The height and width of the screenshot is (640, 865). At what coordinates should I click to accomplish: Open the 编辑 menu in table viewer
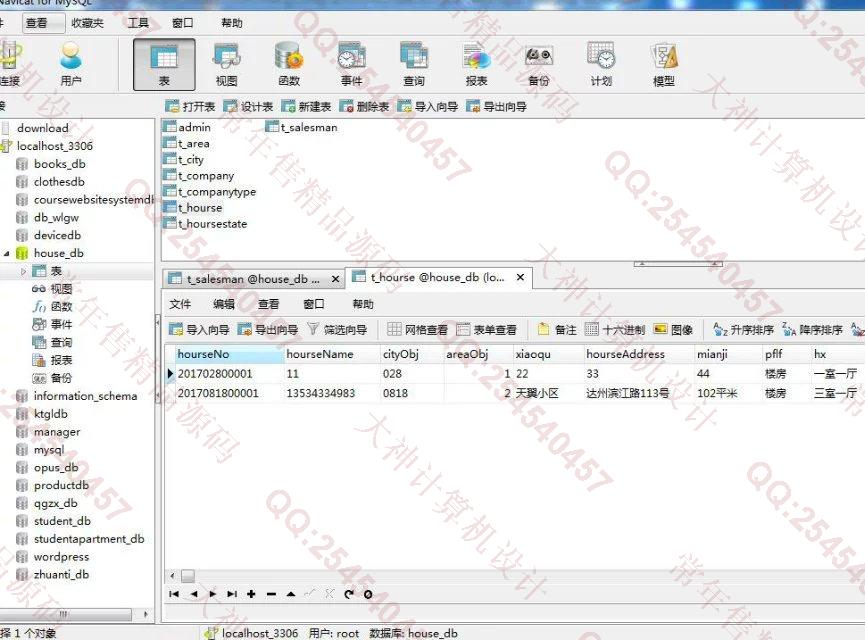(x=224, y=304)
